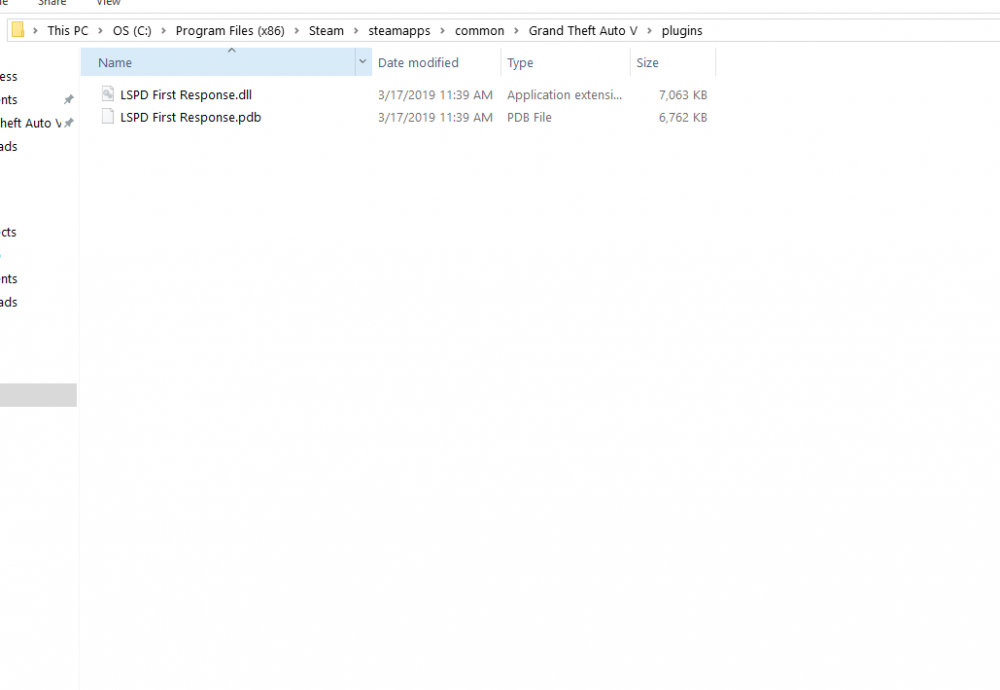Select the LSPD First Response.dll file icon
1000x690 pixels.
click(108, 94)
